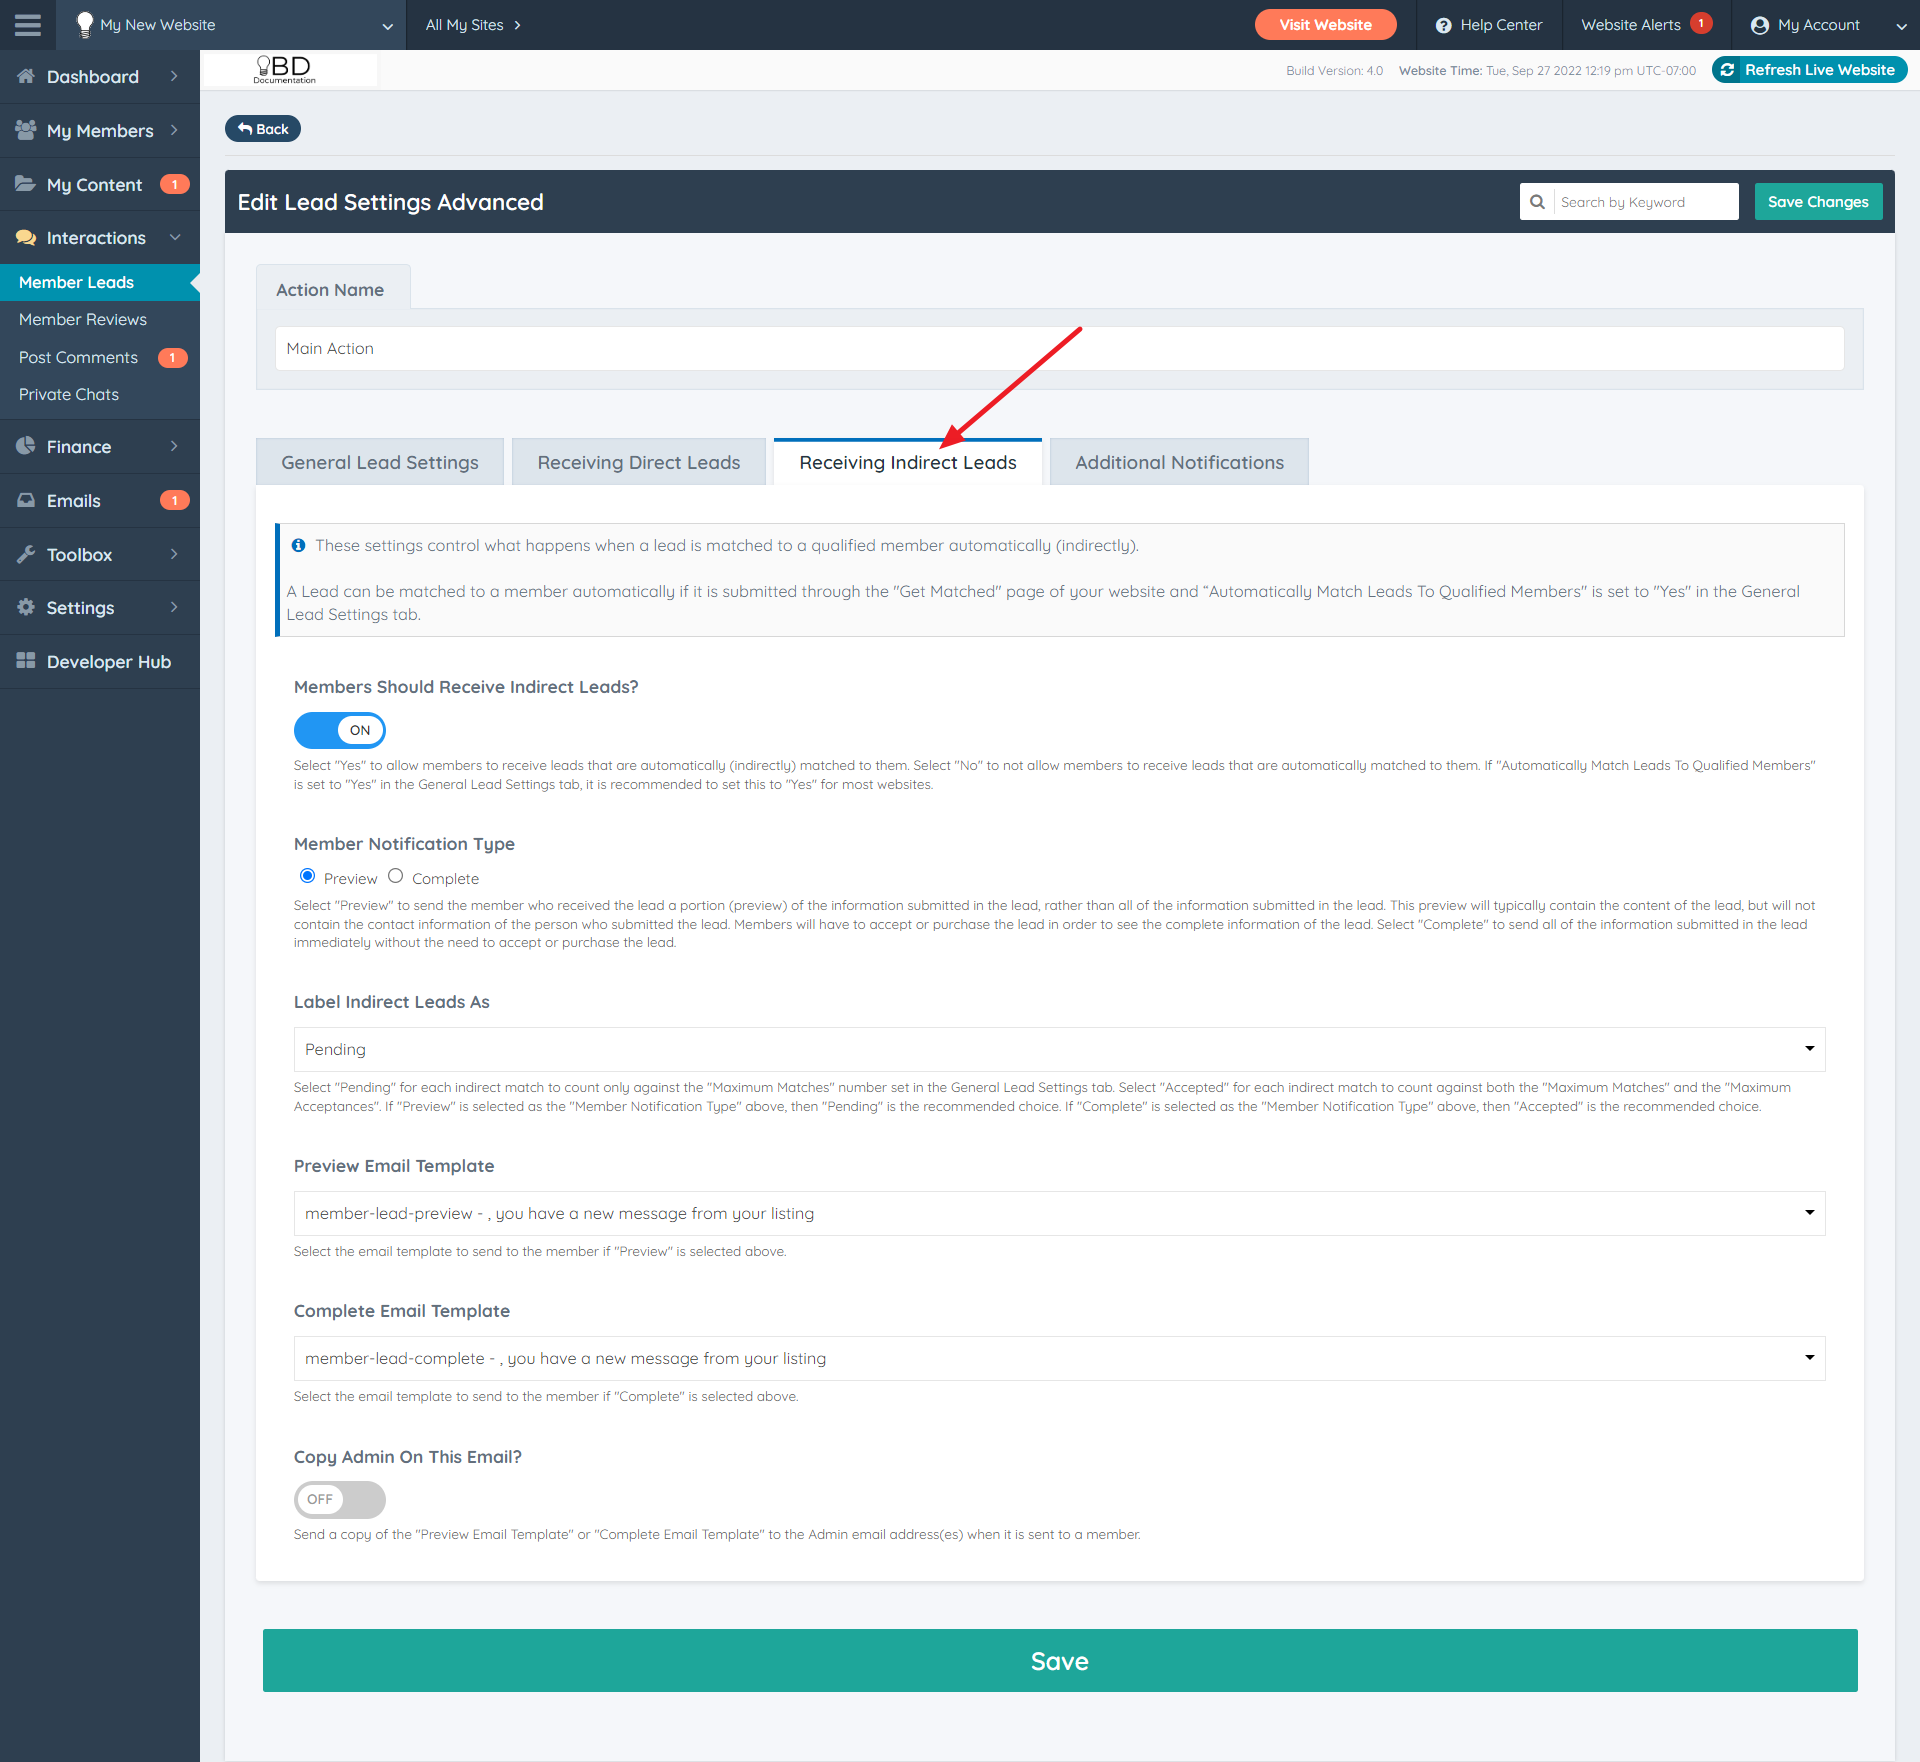Image resolution: width=1920 pixels, height=1762 pixels.
Task: Open the Complete Email Template dropdown
Action: click(1058, 1358)
